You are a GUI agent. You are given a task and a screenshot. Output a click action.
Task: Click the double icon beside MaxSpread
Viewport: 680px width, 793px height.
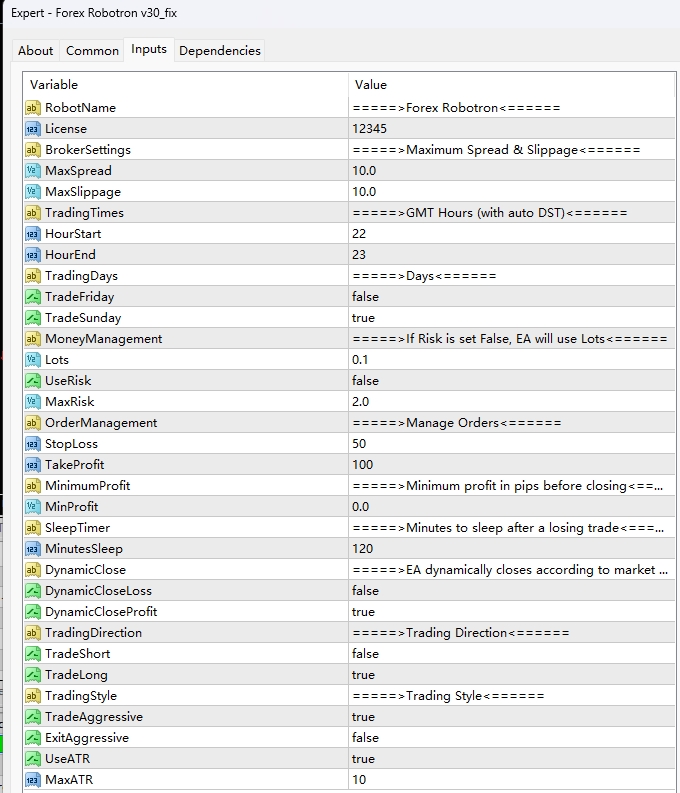(x=32, y=171)
